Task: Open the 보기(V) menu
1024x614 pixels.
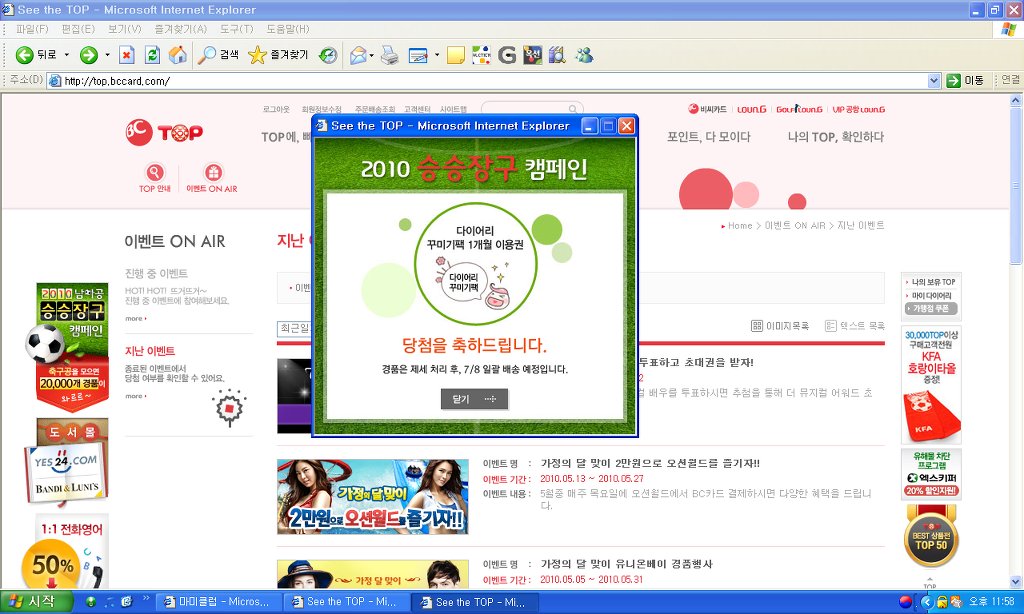Action: point(124,29)
